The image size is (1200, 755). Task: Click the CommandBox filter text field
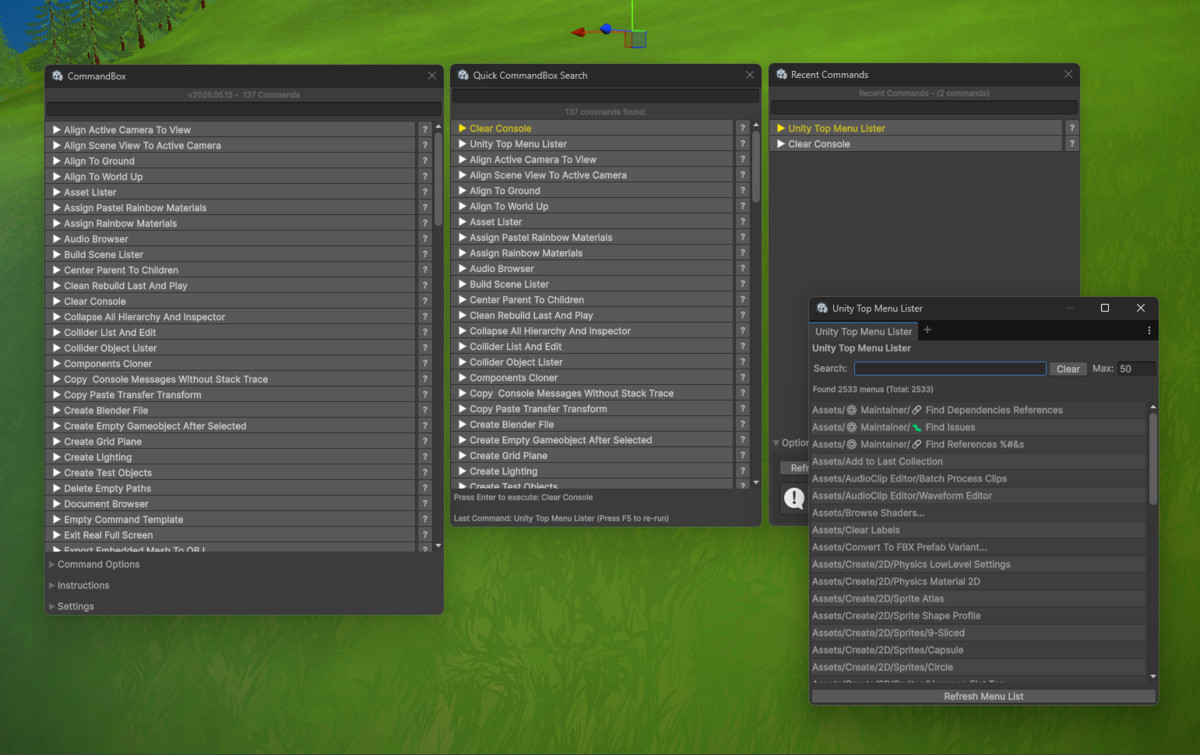click(244, 109)
